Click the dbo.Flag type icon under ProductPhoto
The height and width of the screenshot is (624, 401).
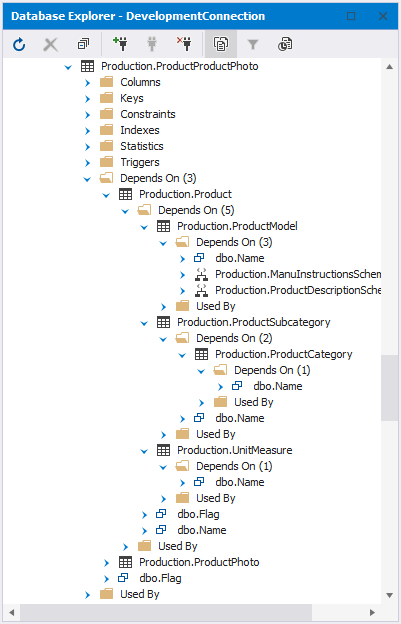click(123, 578)
